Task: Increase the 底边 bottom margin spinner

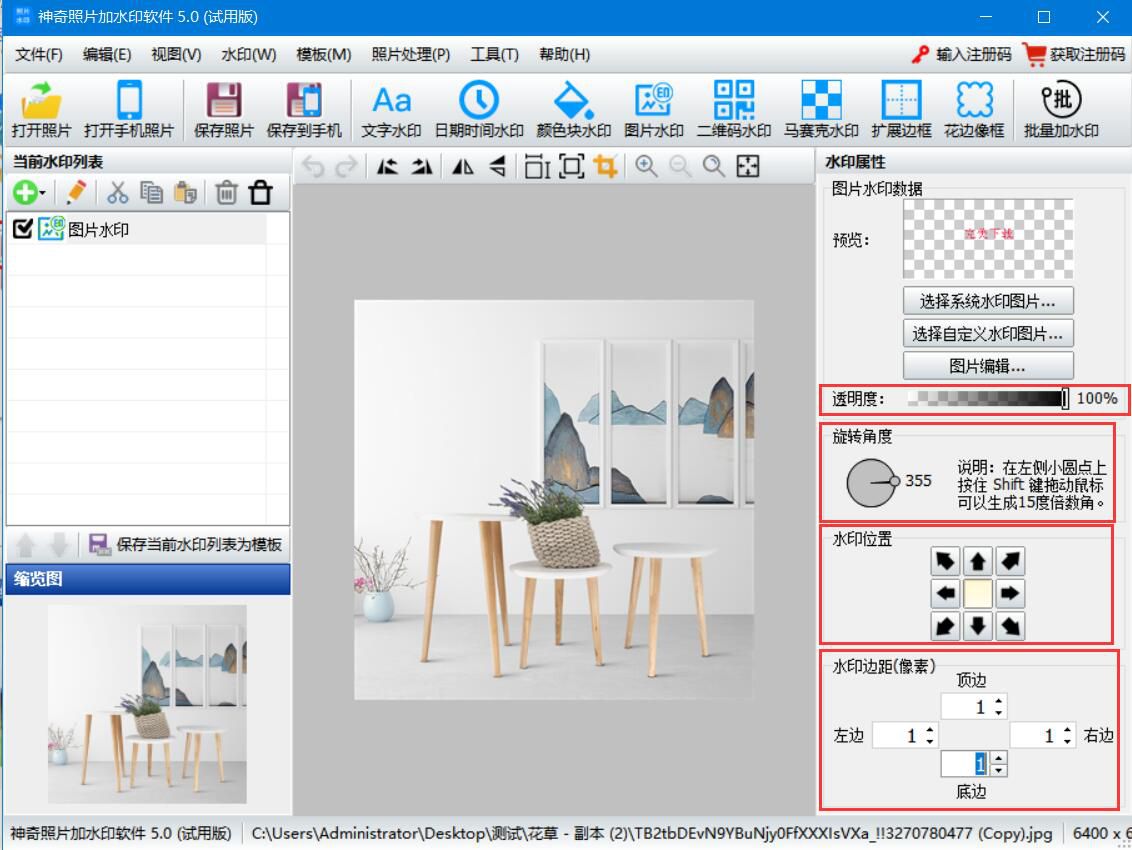Action: tap(997, 758)
